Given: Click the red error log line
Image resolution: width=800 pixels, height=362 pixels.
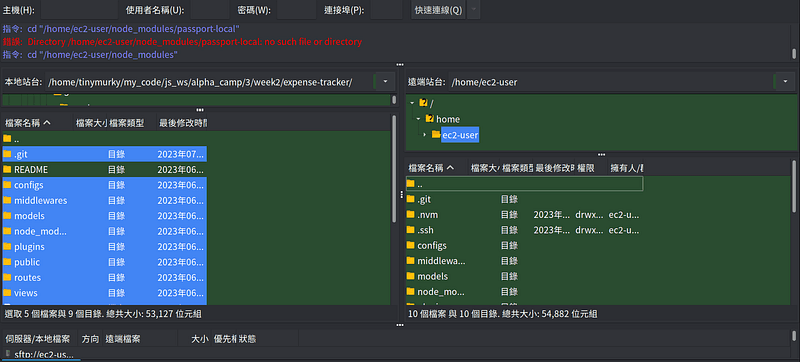Looking at the screenshot, I should (x=183, y=42).
